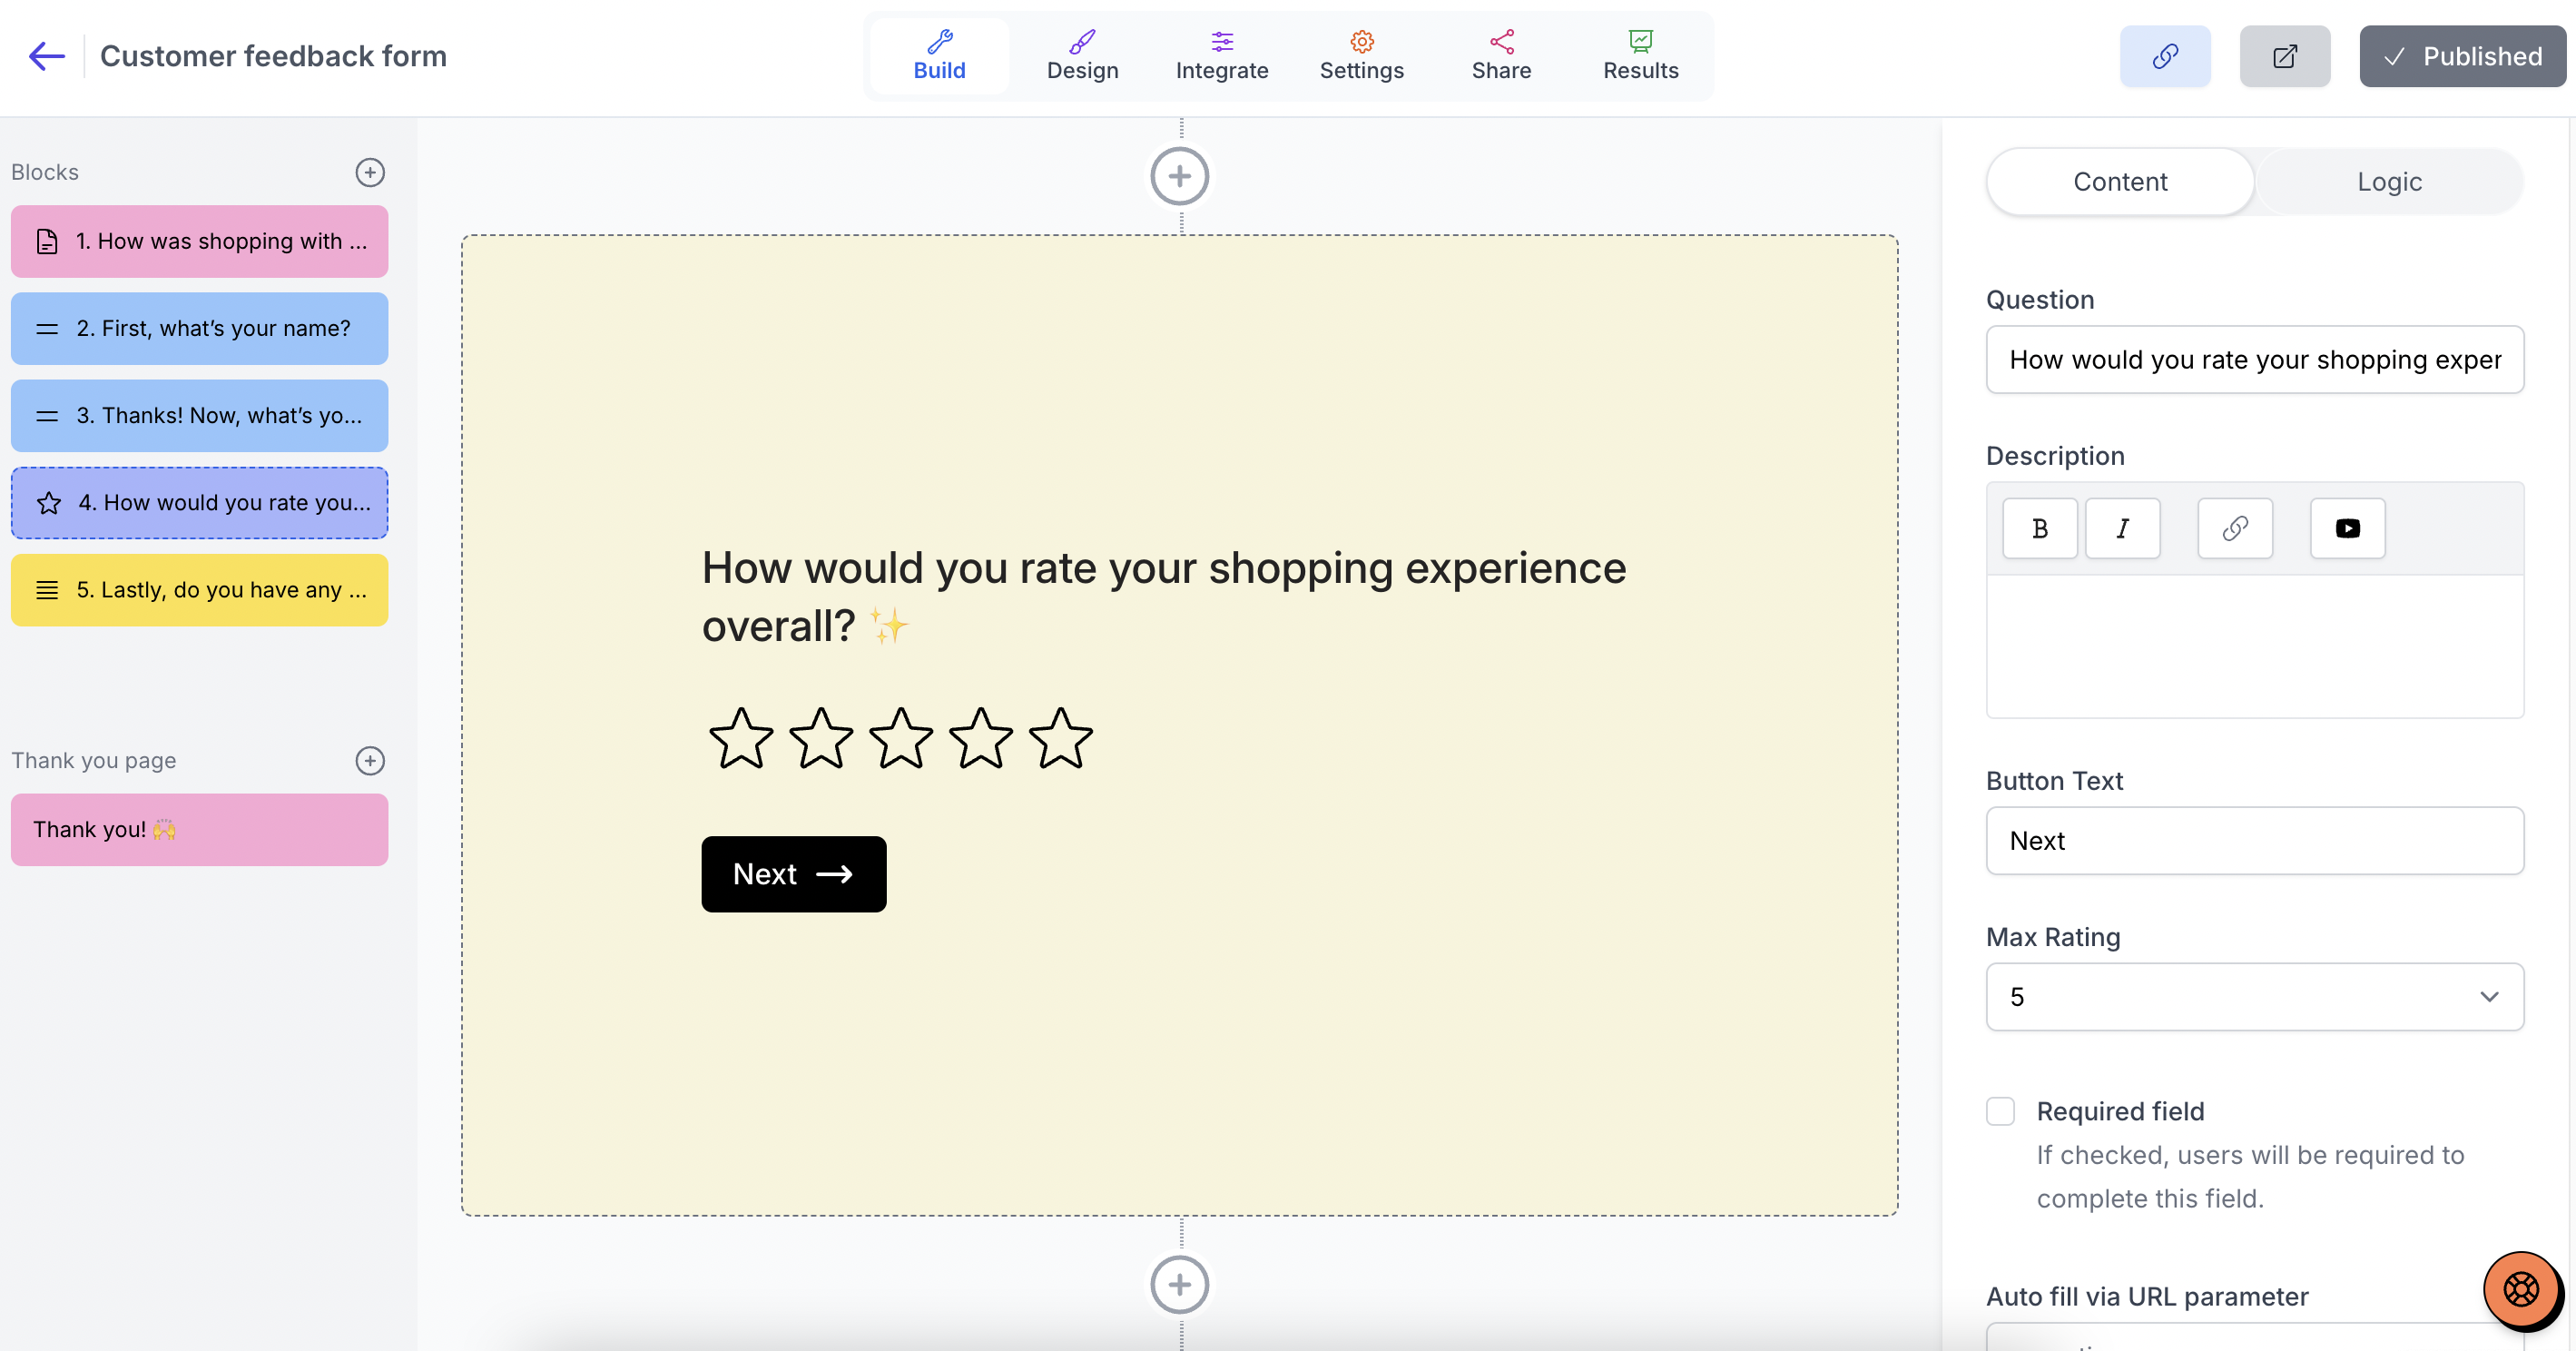Insert link in Description editor
The width and height of the screenshot is (2576, 1351).
pyautogui.click(x=2235, y=528)
